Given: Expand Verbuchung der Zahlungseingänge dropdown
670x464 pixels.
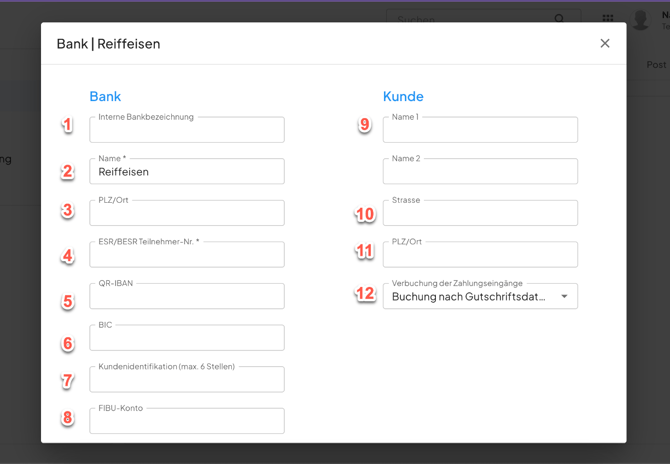Looking at the screenshot, I should click(564, 297).
